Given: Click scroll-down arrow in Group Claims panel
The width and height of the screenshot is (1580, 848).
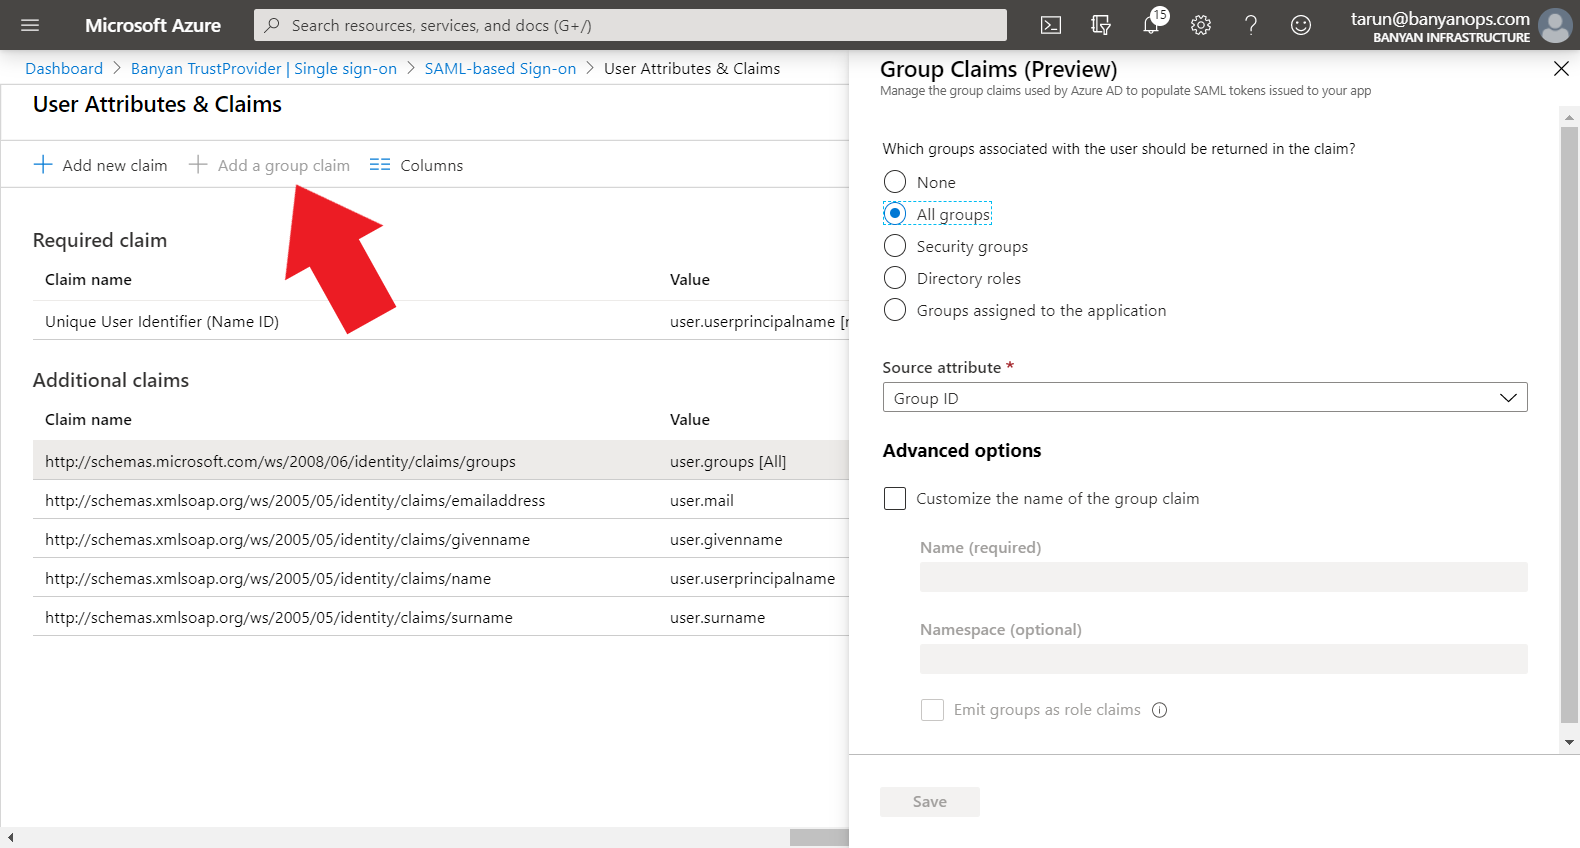Looking at the screenshot, I should point(1569,743).
